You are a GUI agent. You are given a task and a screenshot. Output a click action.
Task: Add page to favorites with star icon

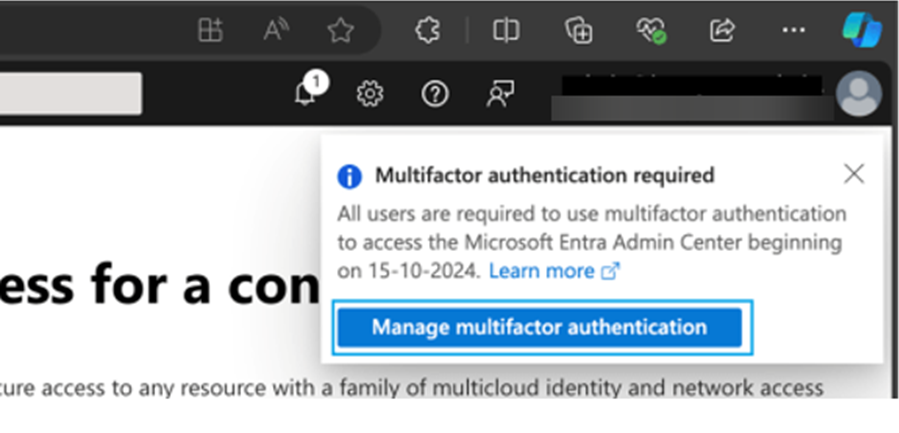tap(340, 30)
